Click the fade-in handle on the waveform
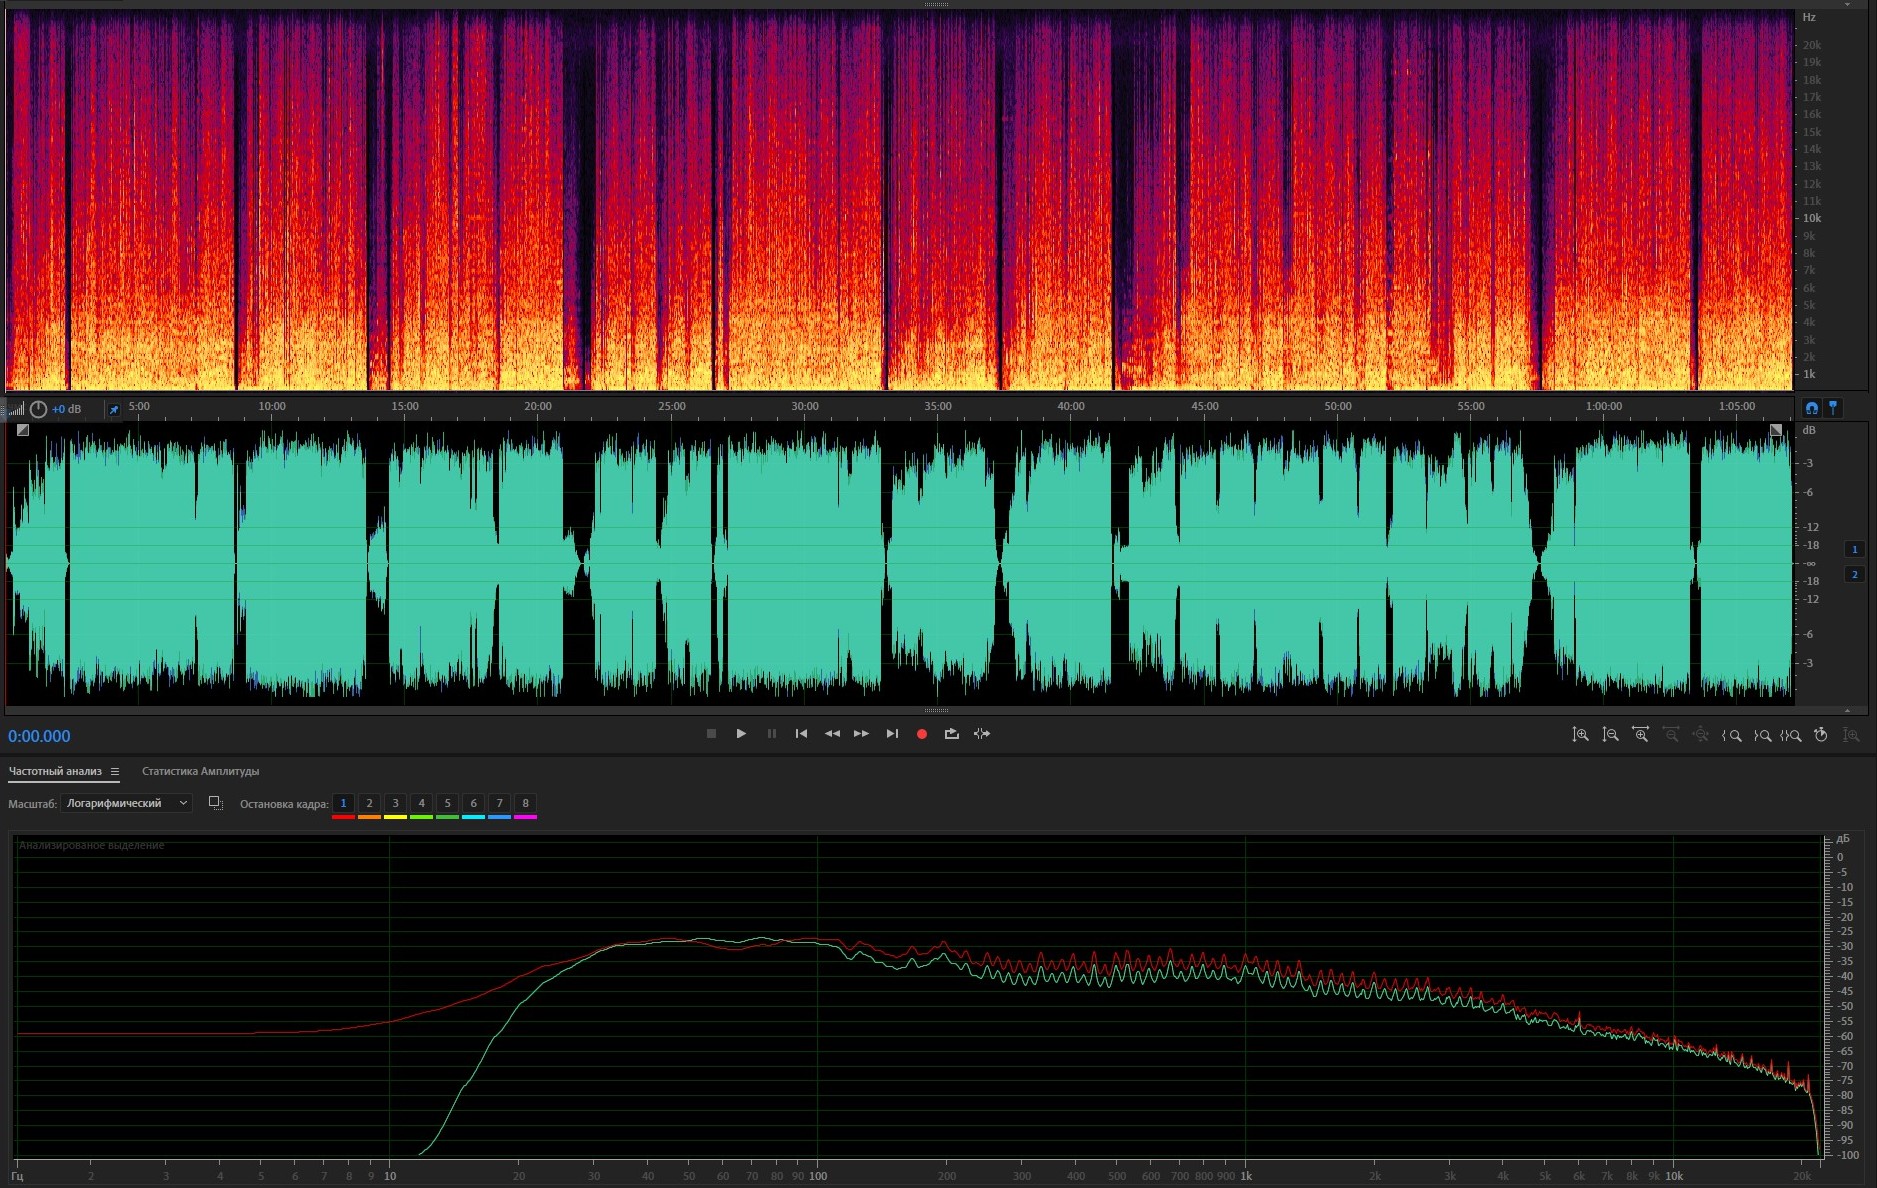1877x1188 pixels. click(23, 430)
